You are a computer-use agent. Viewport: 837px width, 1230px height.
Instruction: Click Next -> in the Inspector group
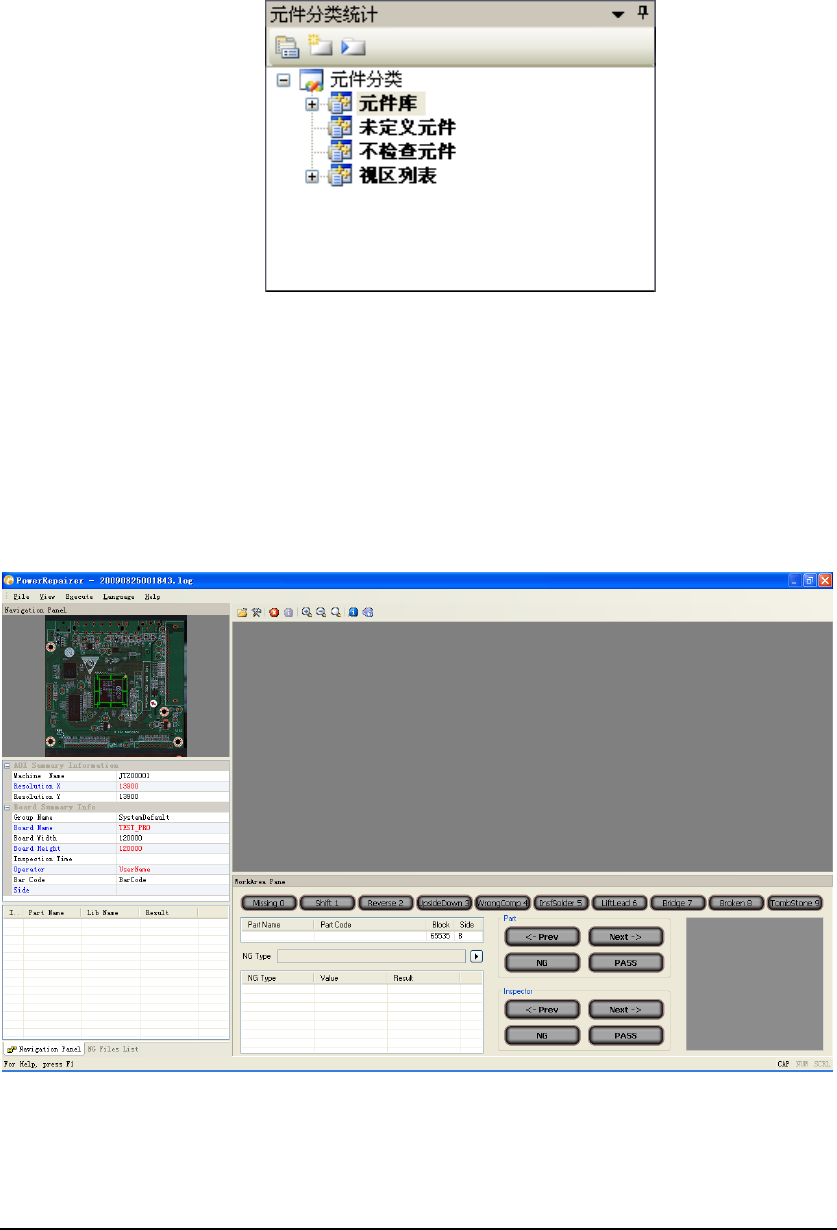tap(625, 1010)
